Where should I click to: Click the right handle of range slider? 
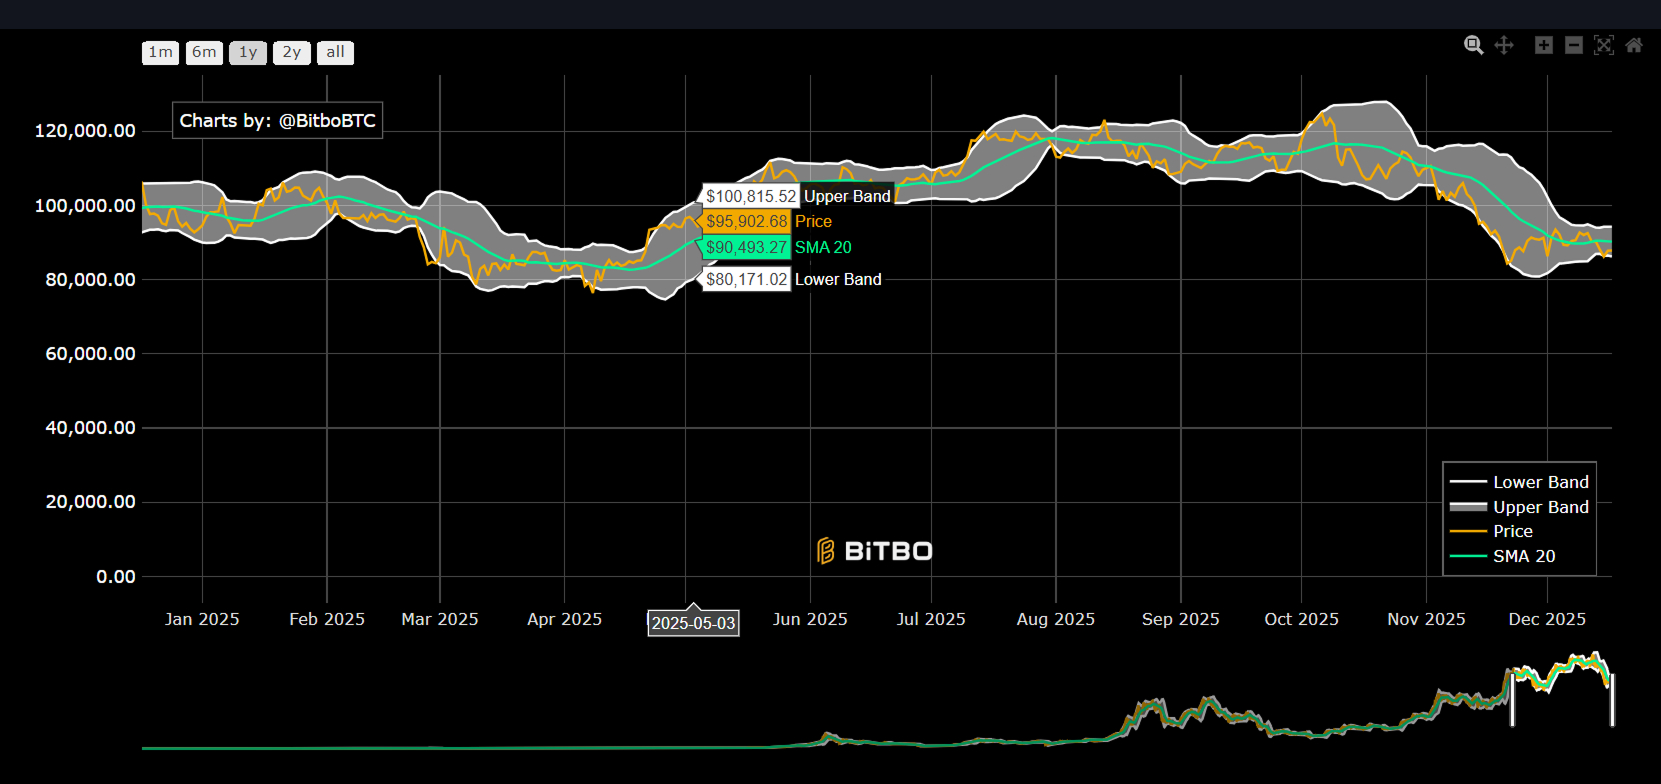tap(1612, 699)
